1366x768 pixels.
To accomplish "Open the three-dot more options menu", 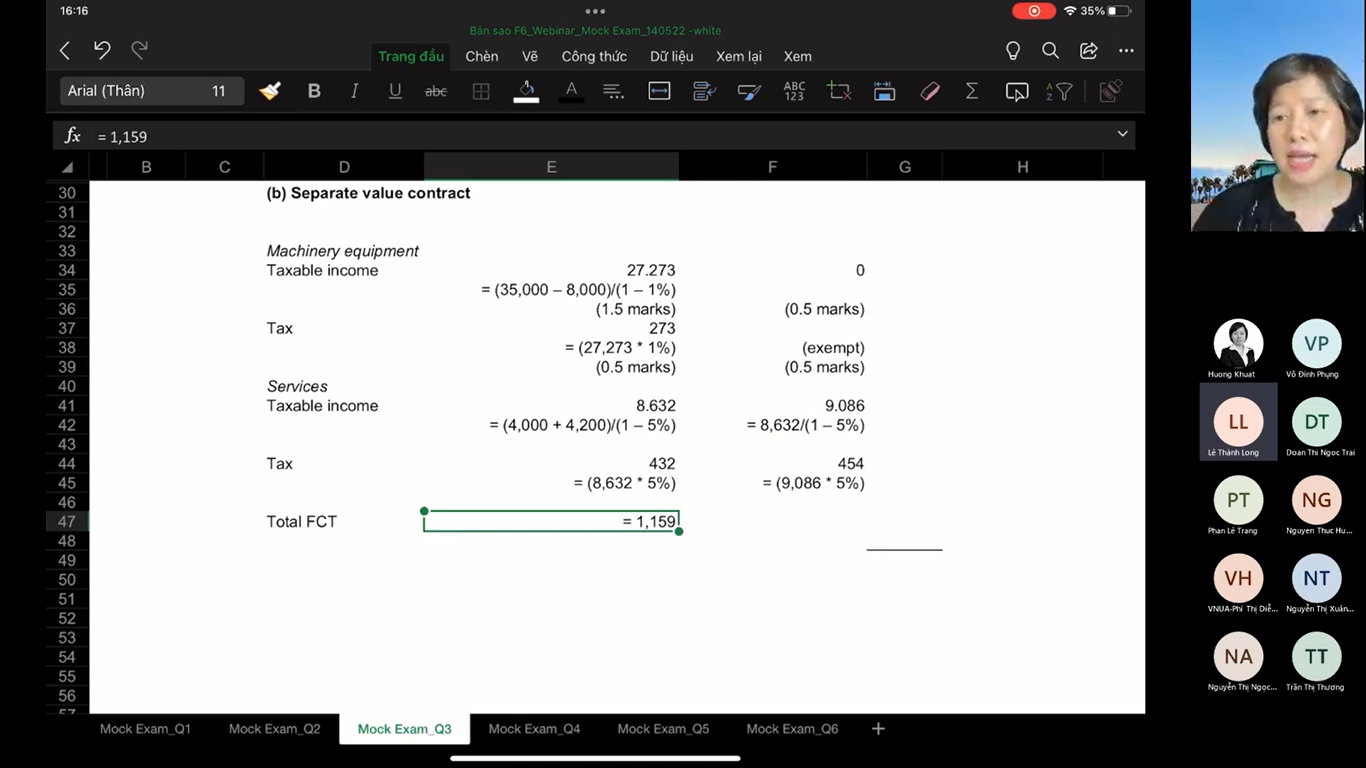I will 1126,50.
